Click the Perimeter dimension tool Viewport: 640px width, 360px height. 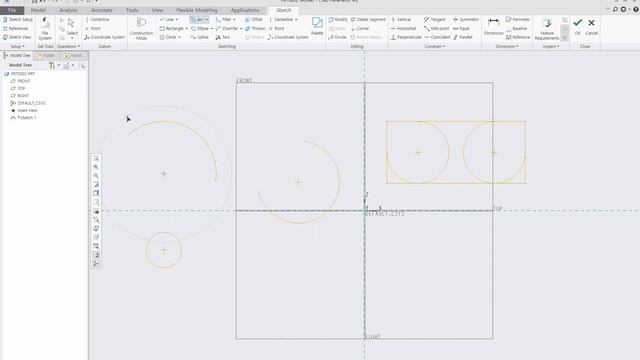point(518,19)
